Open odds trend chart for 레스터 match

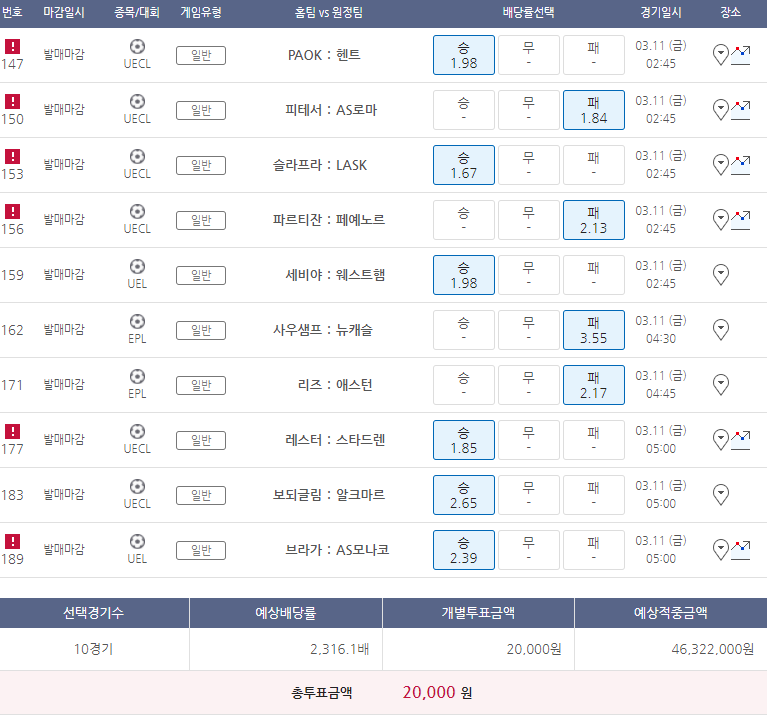pyautogui.click(x=741, y=439)
